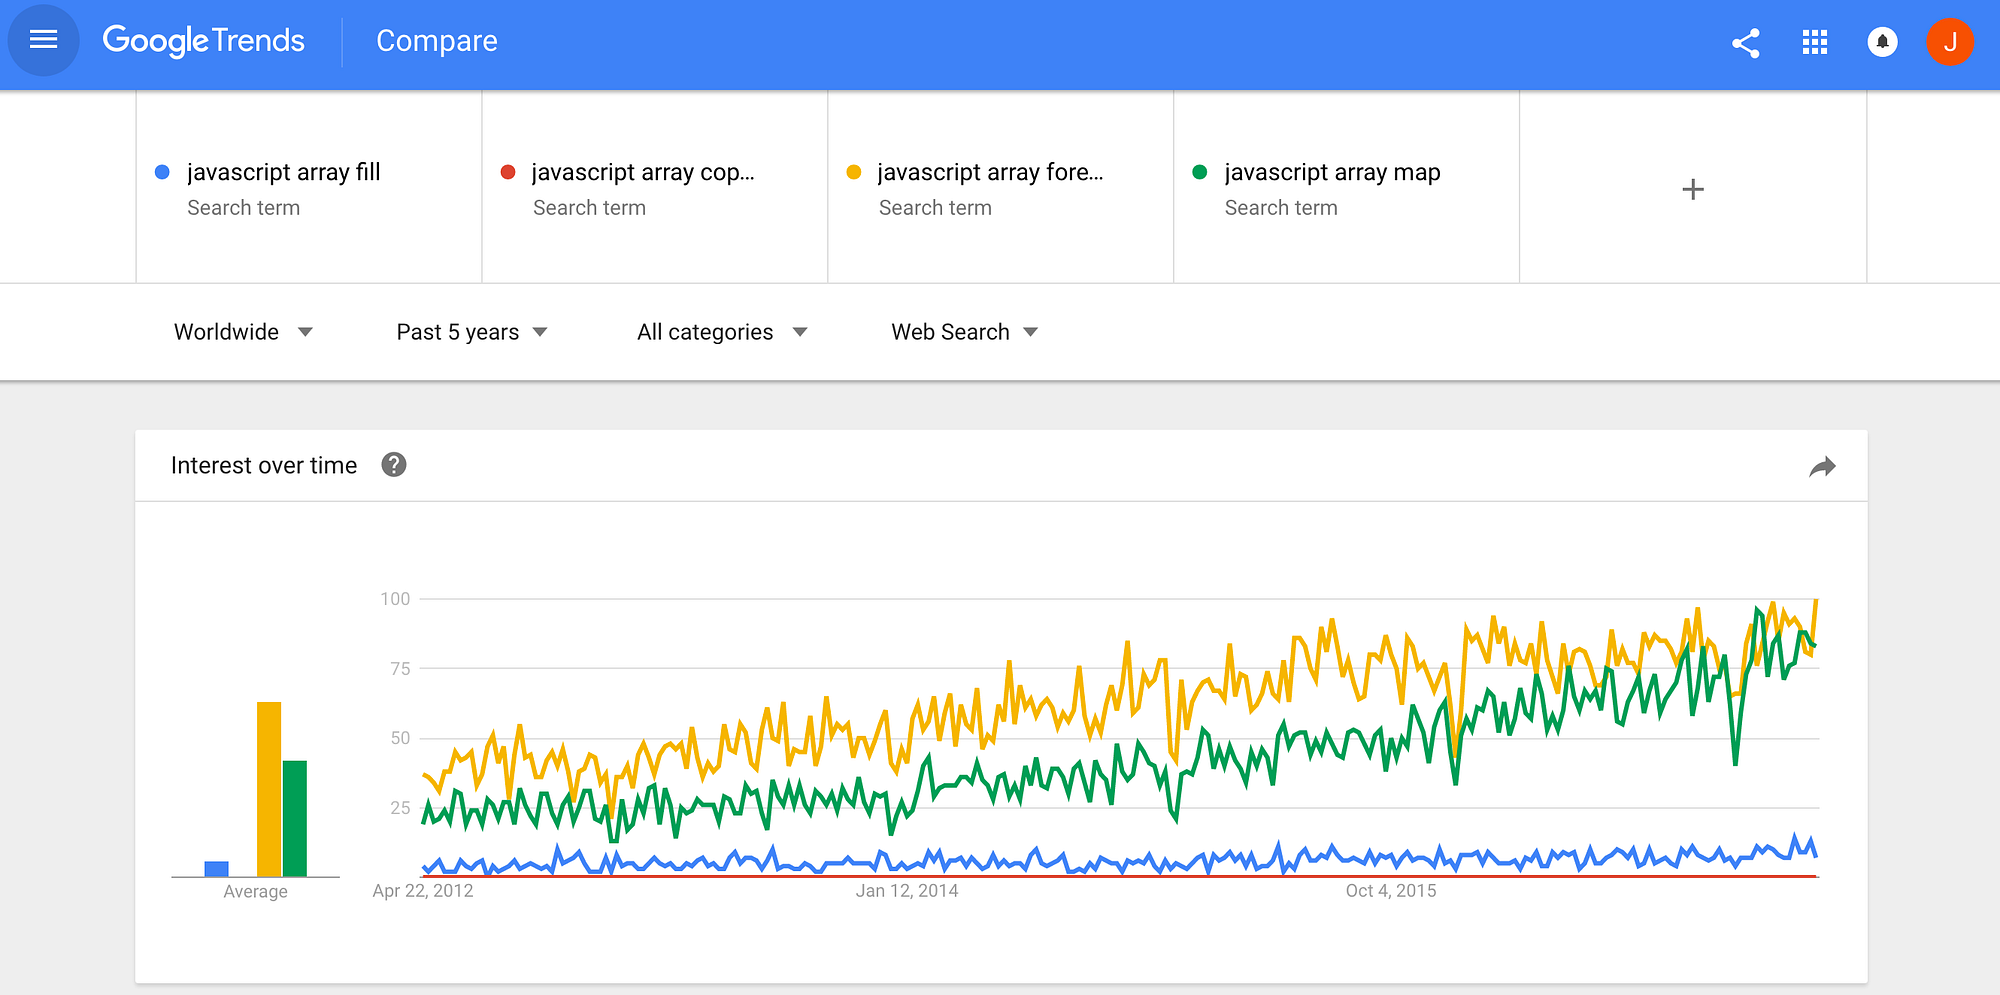
Task: Click the yellow average bar
Action: [268, 789]
